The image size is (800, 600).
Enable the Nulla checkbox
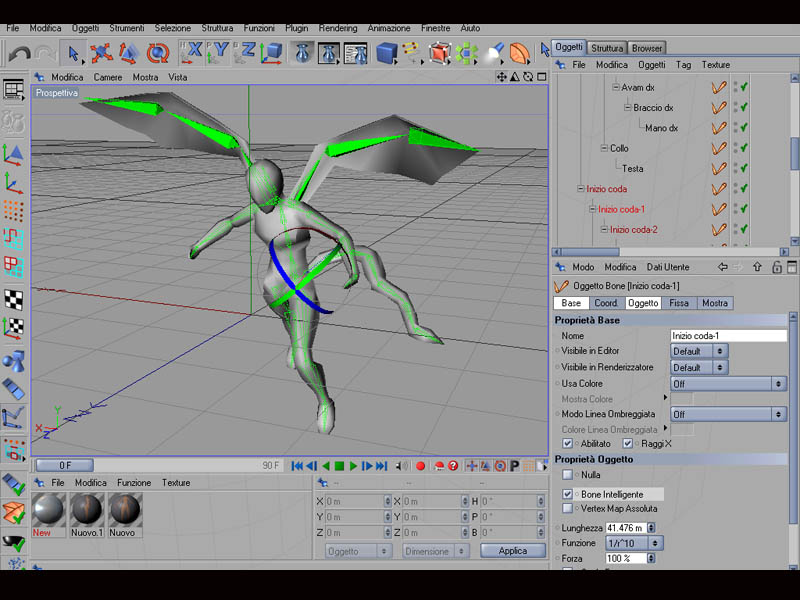click(x=568, y=475)
